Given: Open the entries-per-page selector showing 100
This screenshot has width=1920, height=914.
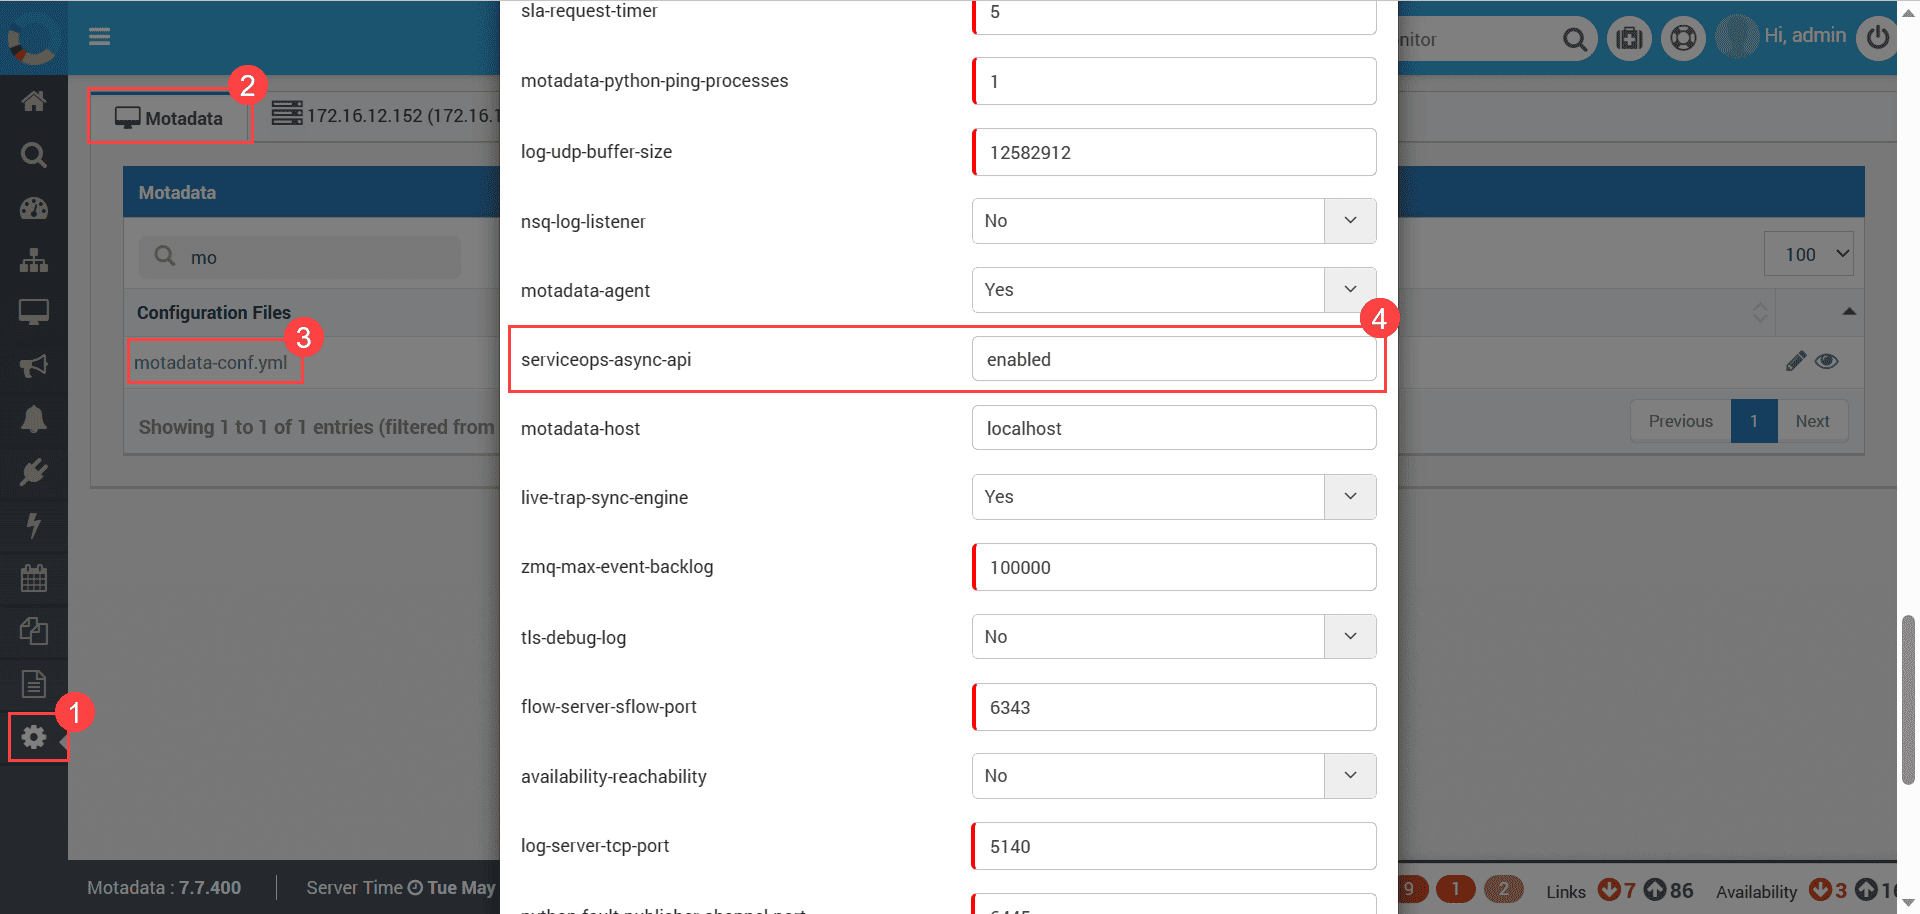Looking at the screenshot, I should (x=1808, y=253).
